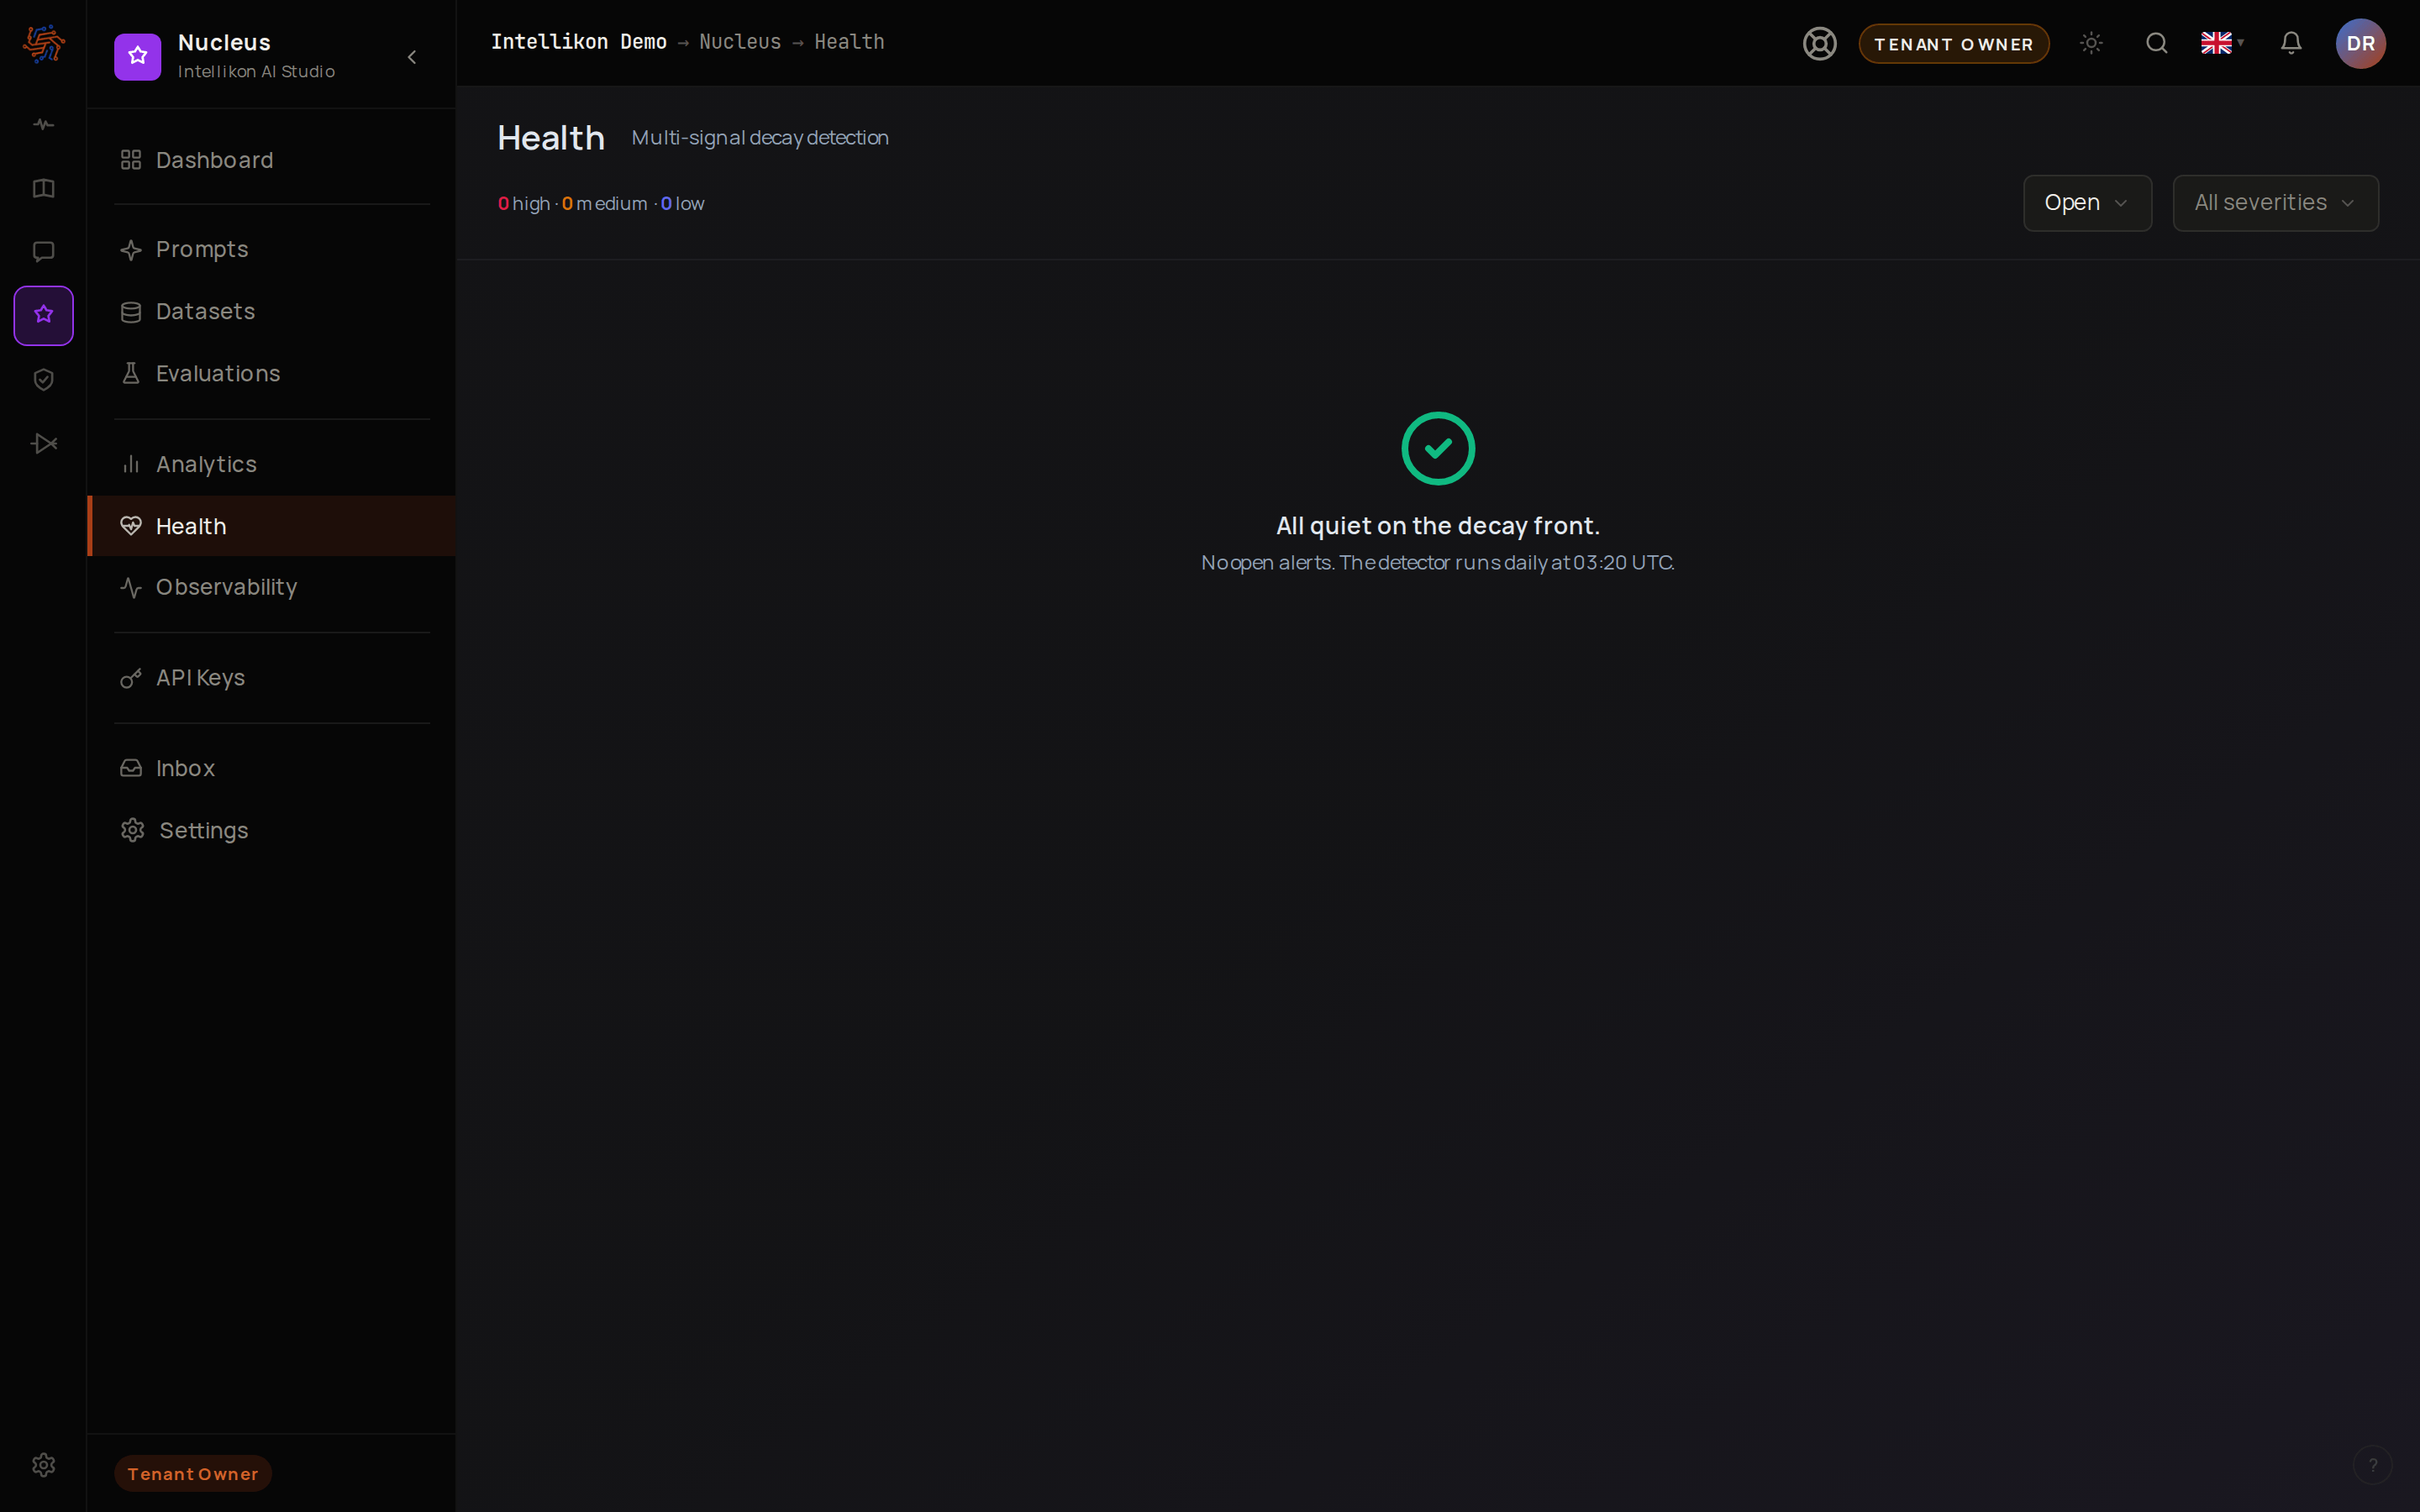
Task: Open the pulse activity icon in left rail
Action: coord(43,125)
